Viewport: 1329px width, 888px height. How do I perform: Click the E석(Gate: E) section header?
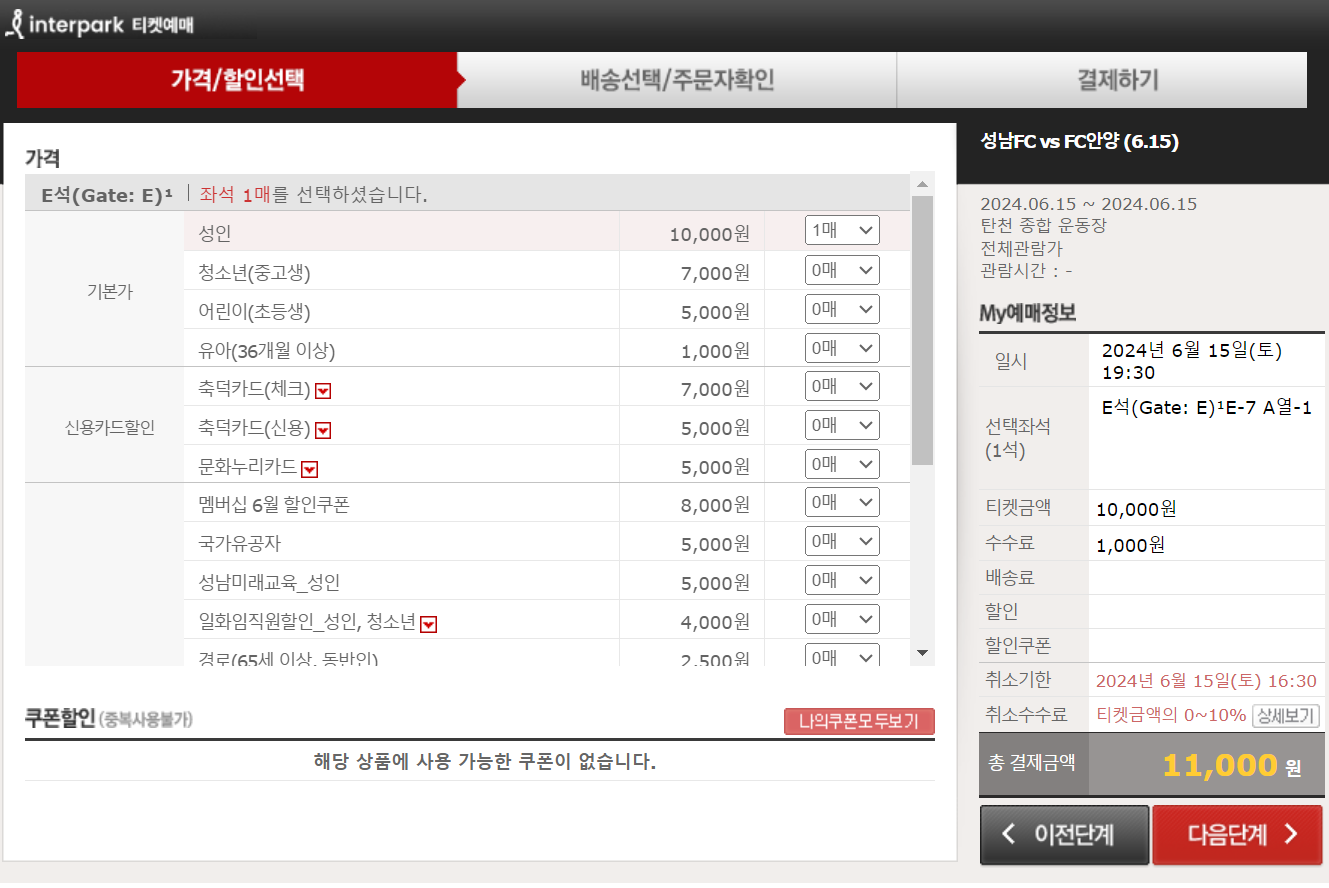(x=107, y=195)
